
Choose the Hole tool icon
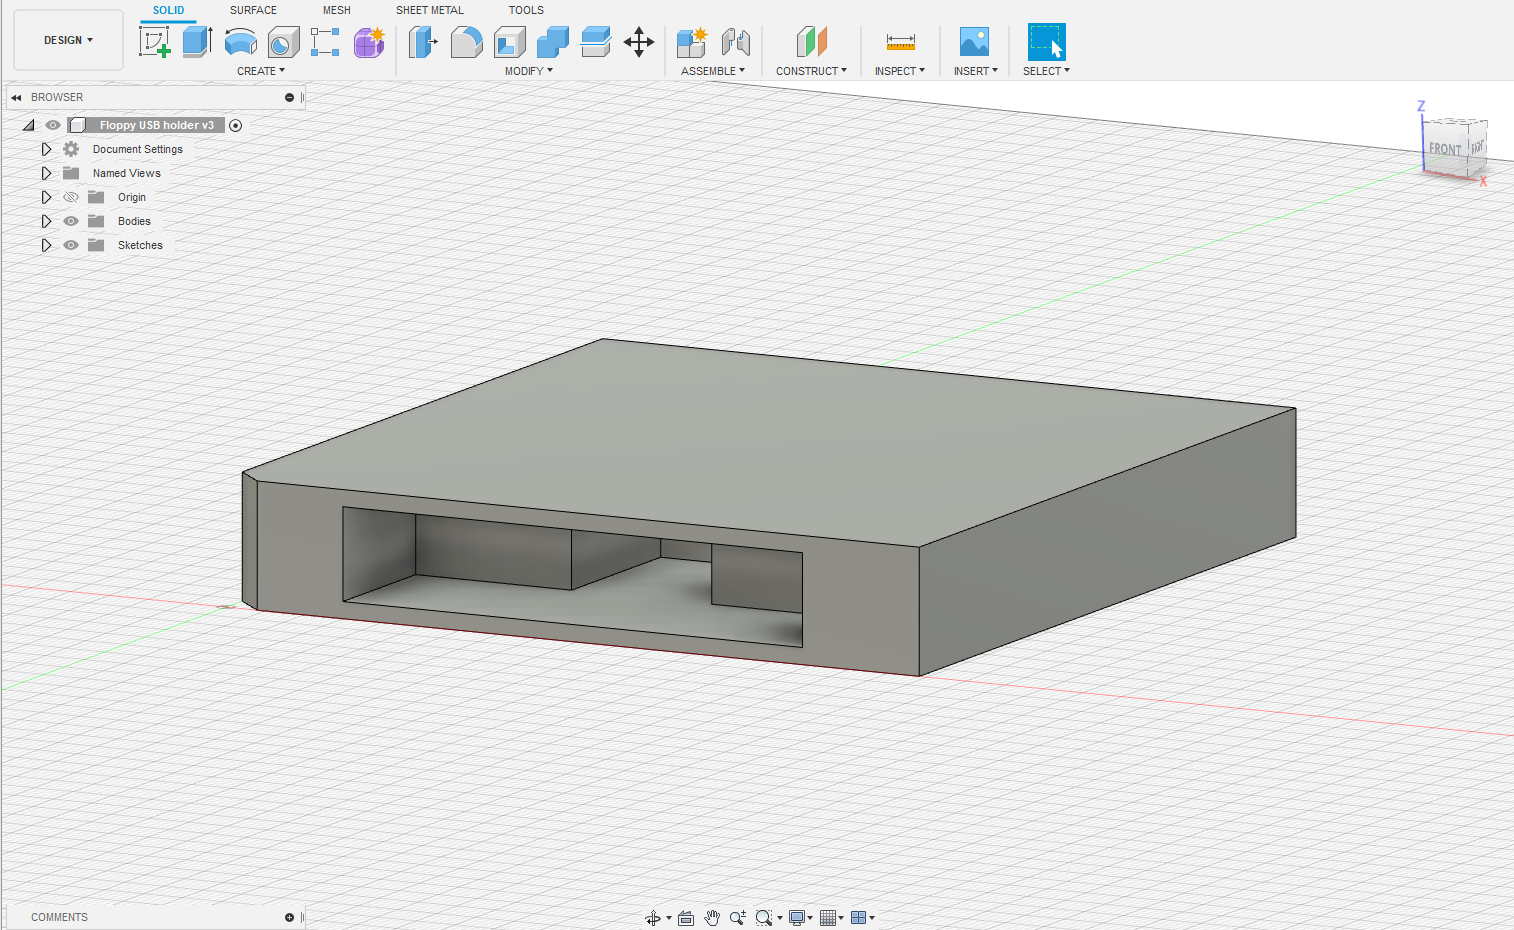tap(284, 42)
